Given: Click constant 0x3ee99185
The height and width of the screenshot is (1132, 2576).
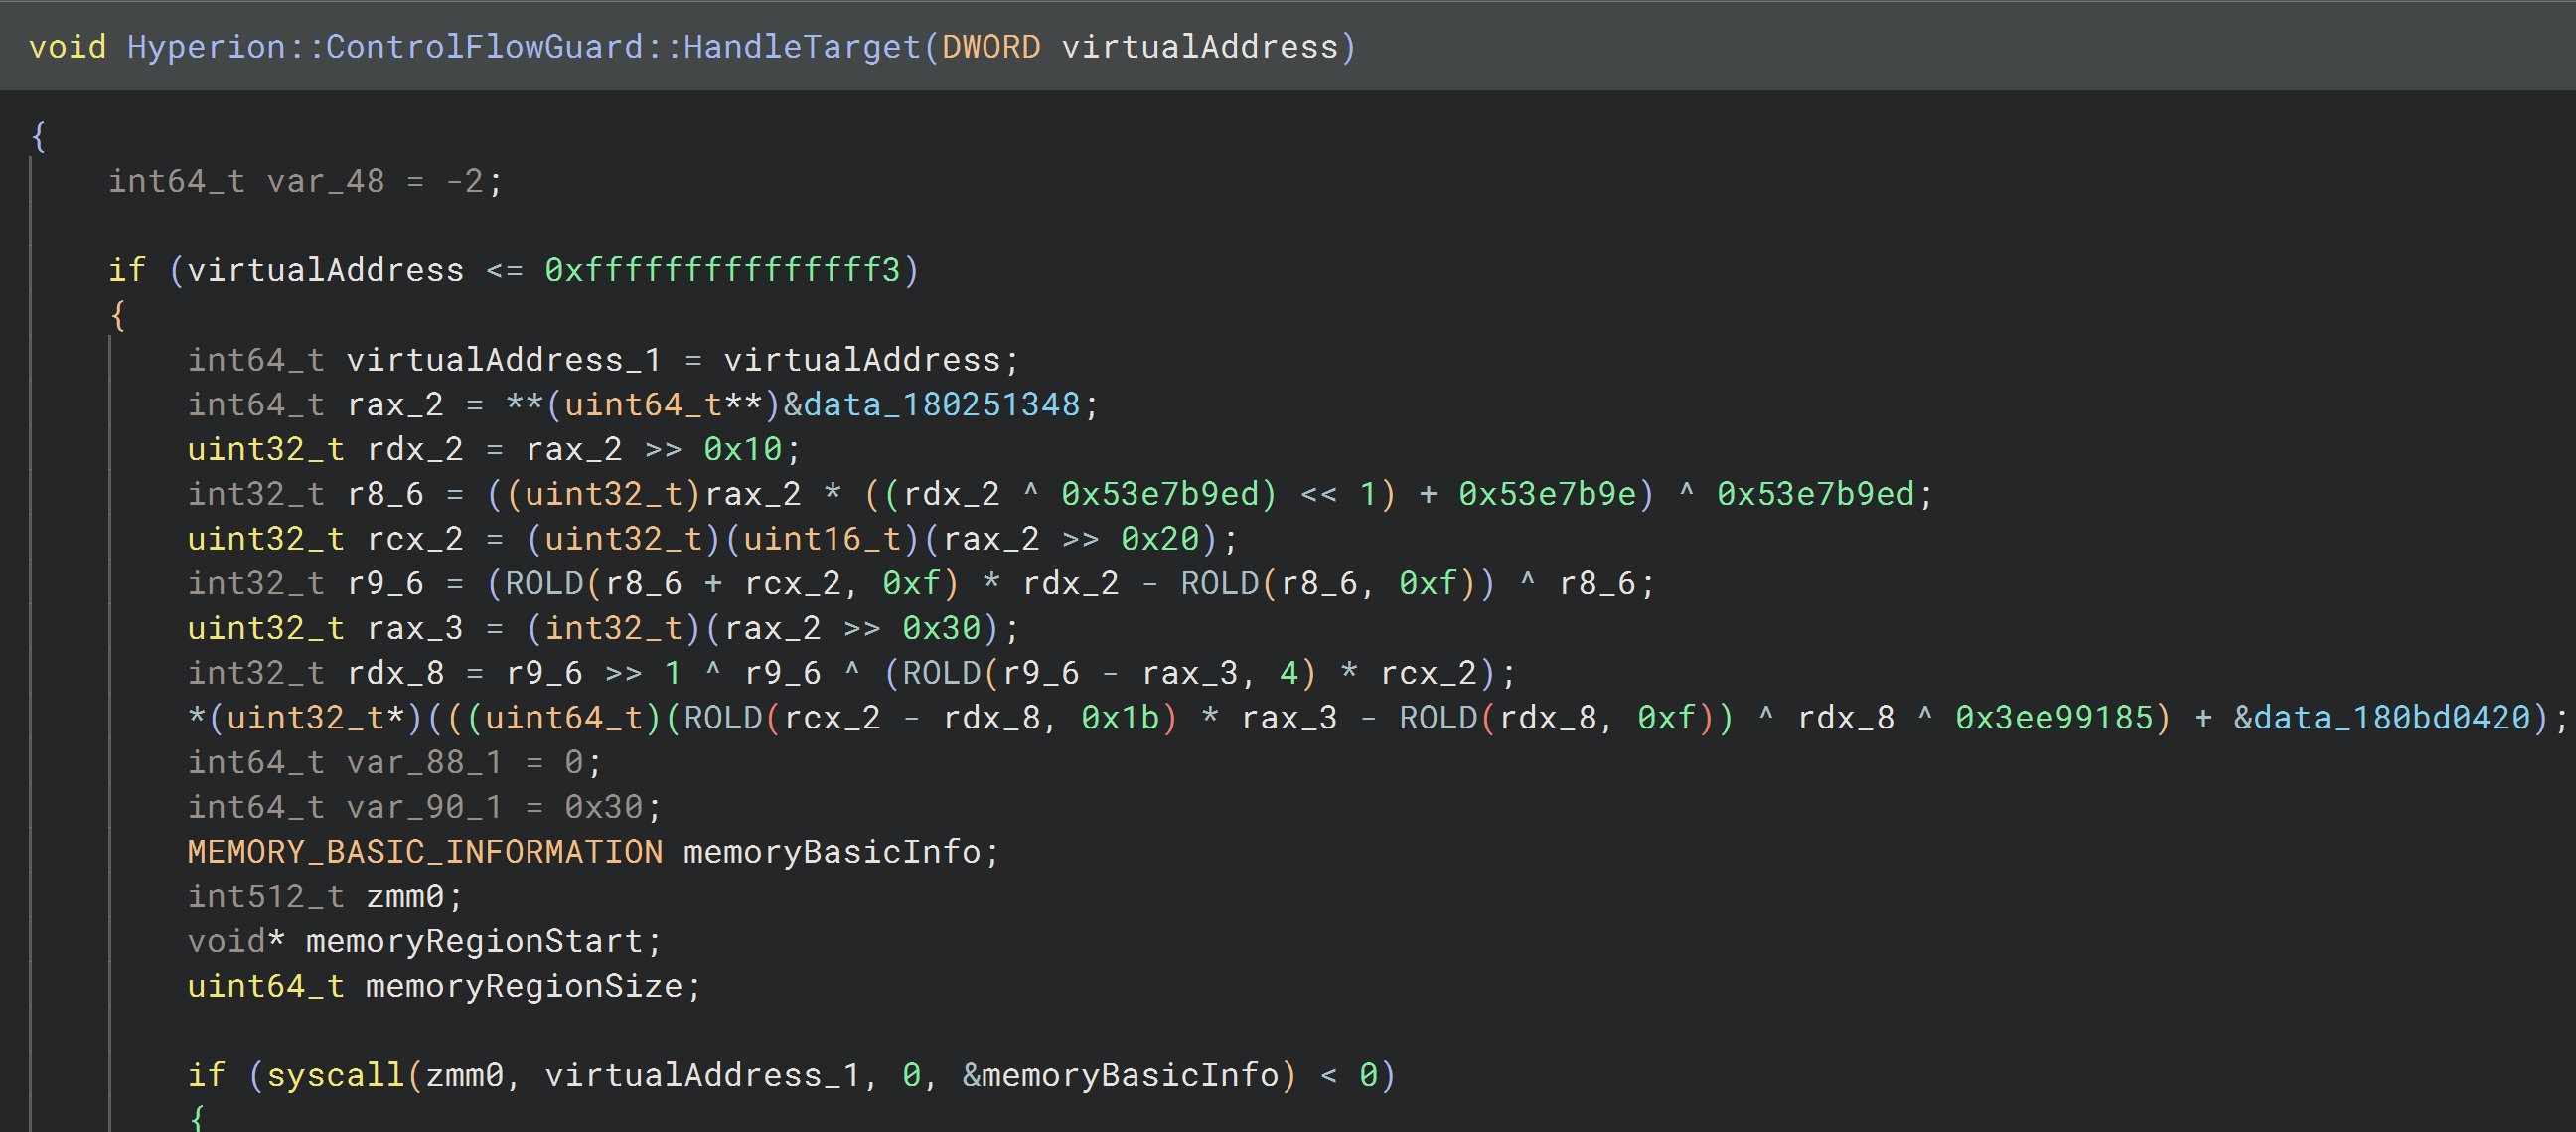Looking at the screenshot, I should 2054,718.
